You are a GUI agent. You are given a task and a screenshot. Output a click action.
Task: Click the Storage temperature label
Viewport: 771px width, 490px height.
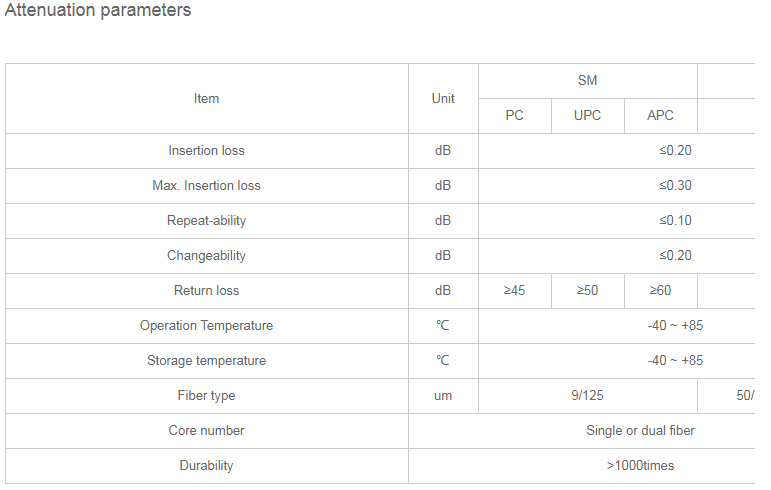[x=207, y=361]
